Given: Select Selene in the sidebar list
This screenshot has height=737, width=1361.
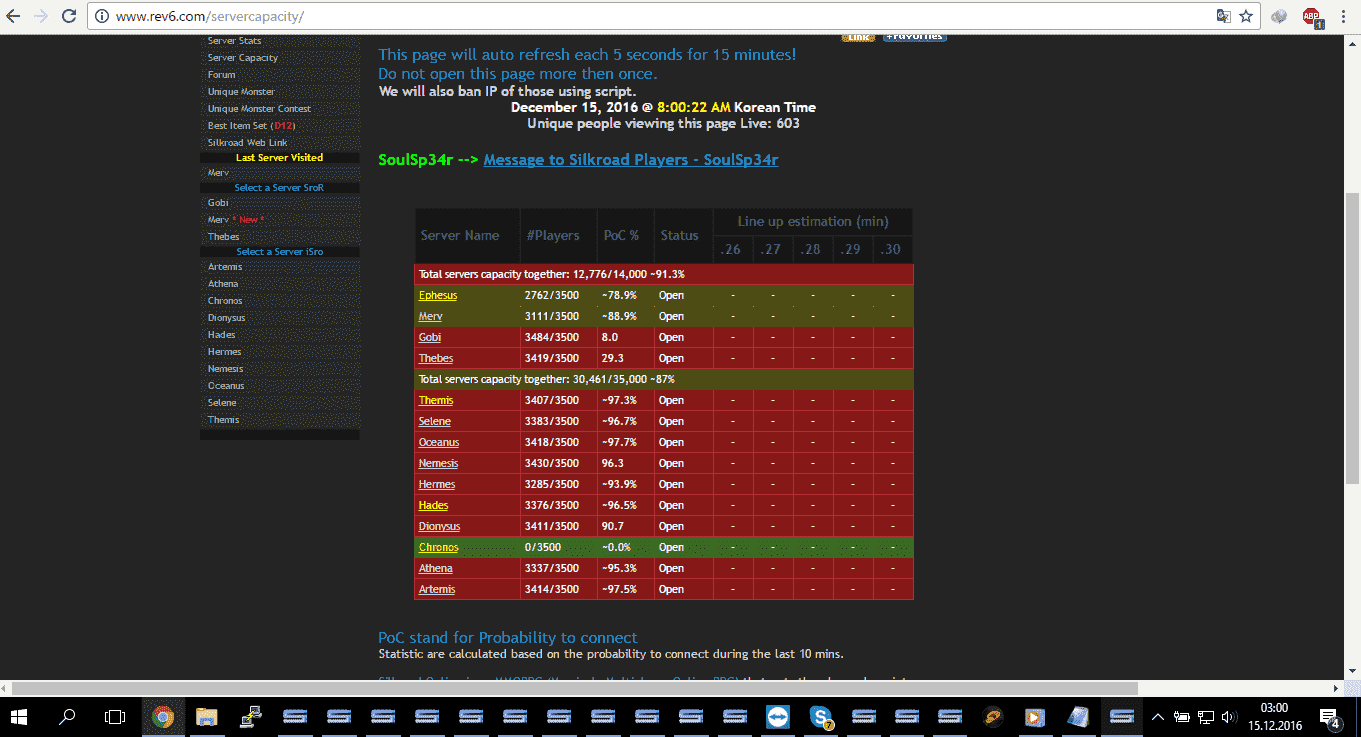Looking at the screenshot, I should point(222,403).
